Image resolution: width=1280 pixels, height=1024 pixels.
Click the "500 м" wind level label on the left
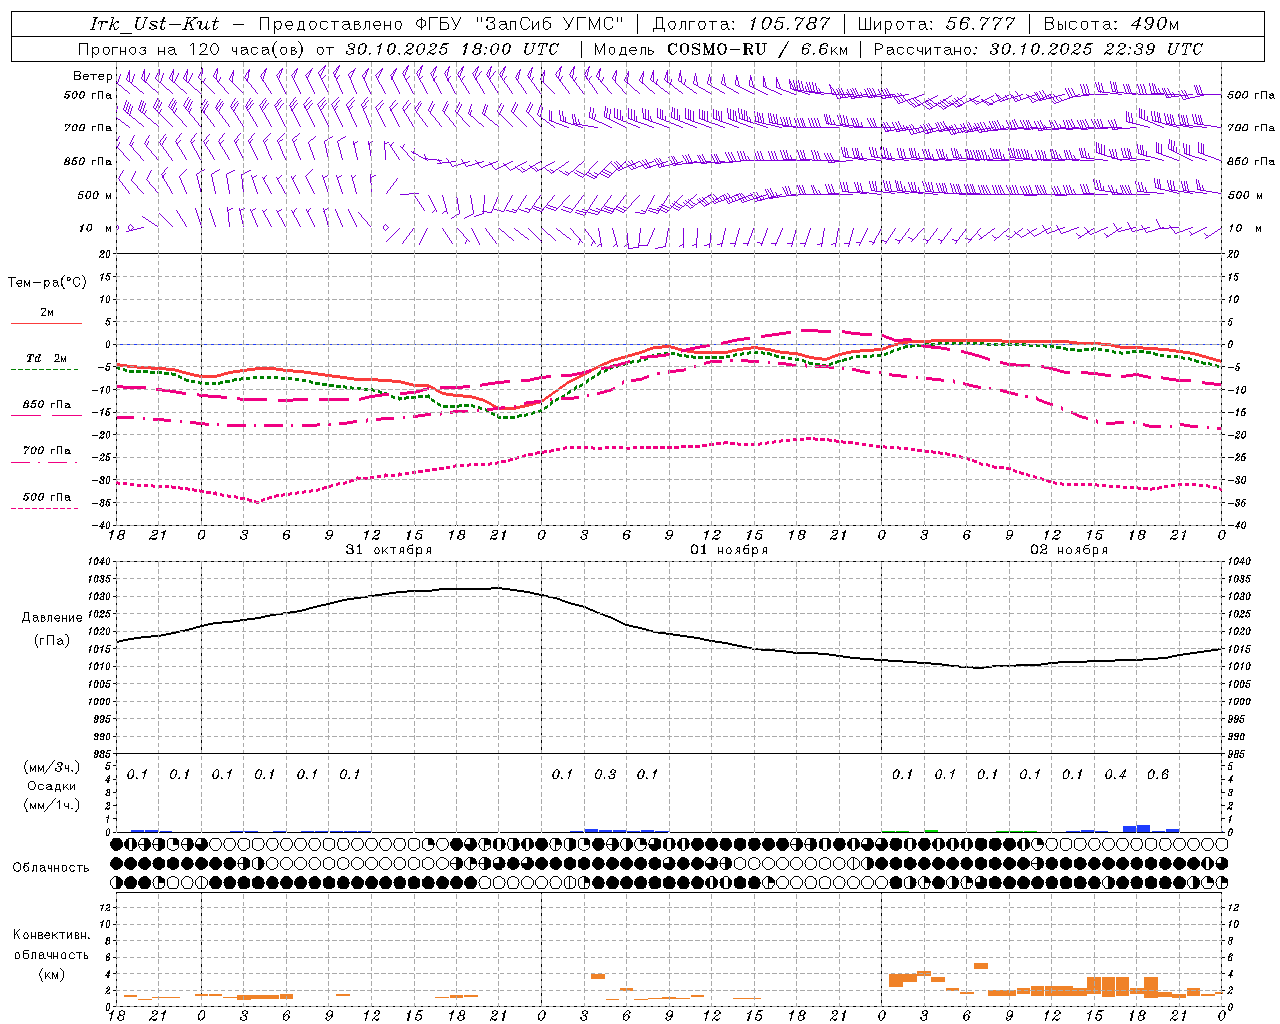point(94,195)
